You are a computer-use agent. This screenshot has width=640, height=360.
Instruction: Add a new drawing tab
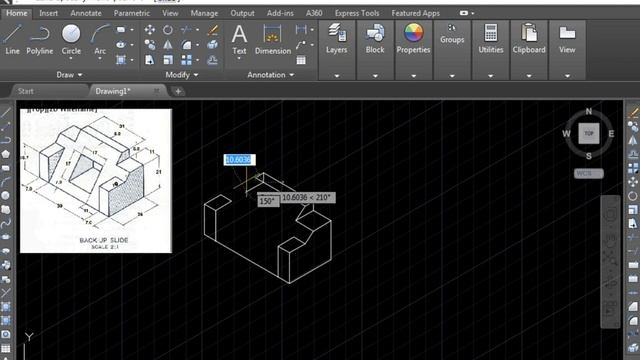pos(178,91)
